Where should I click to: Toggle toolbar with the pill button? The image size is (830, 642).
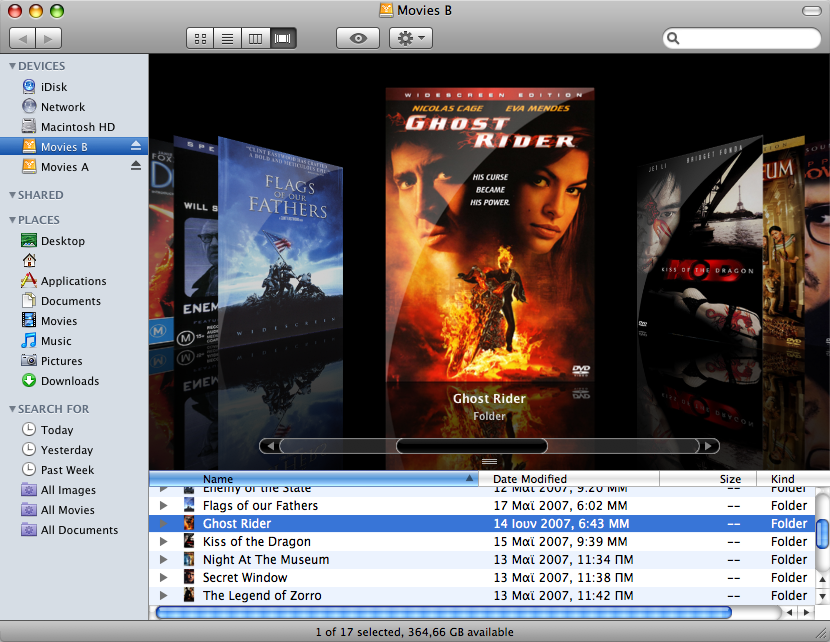coord(811,11)
